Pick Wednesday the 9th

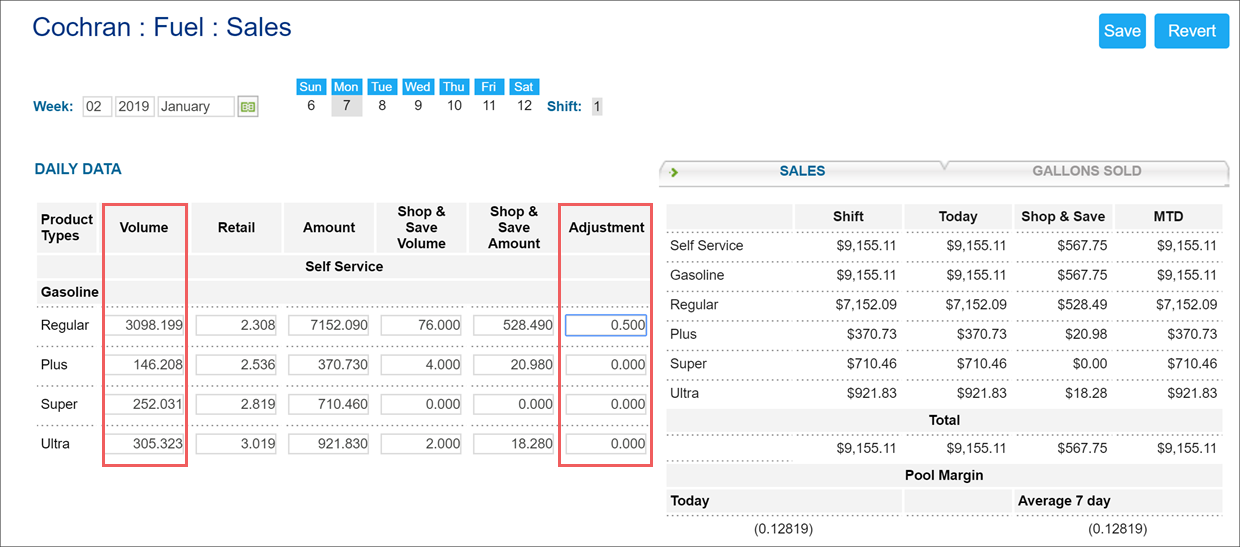418,97
